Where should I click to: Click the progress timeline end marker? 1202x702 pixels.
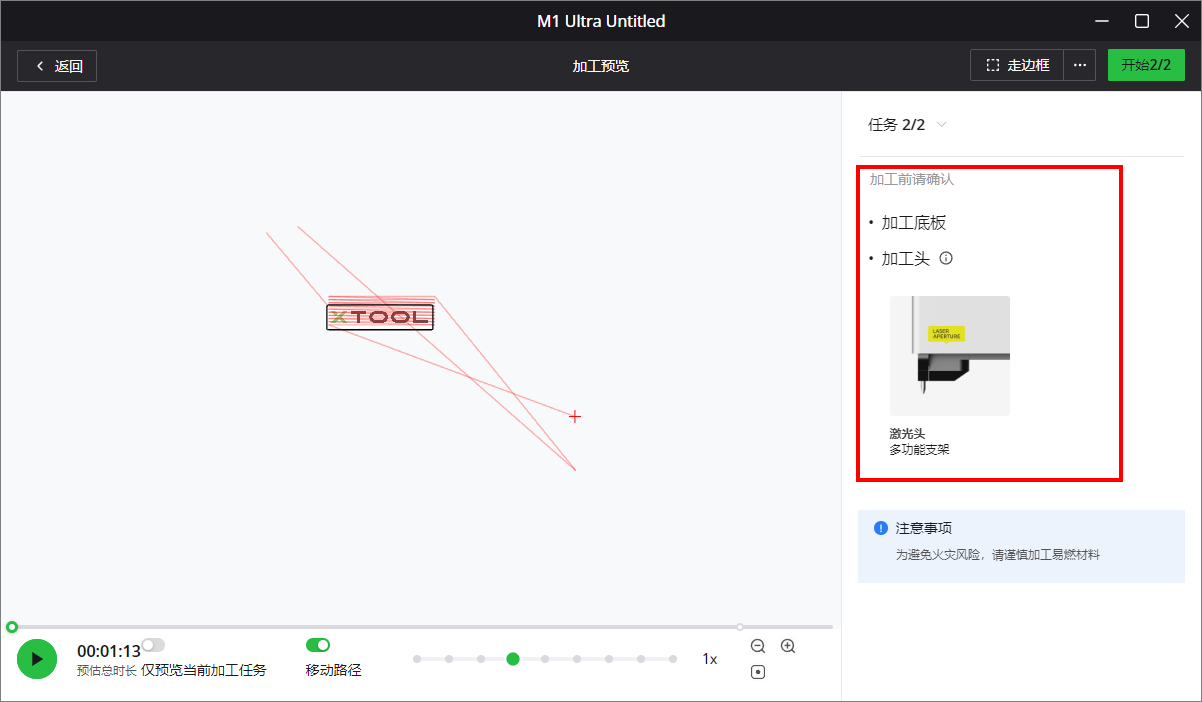[x=740, y=627]
